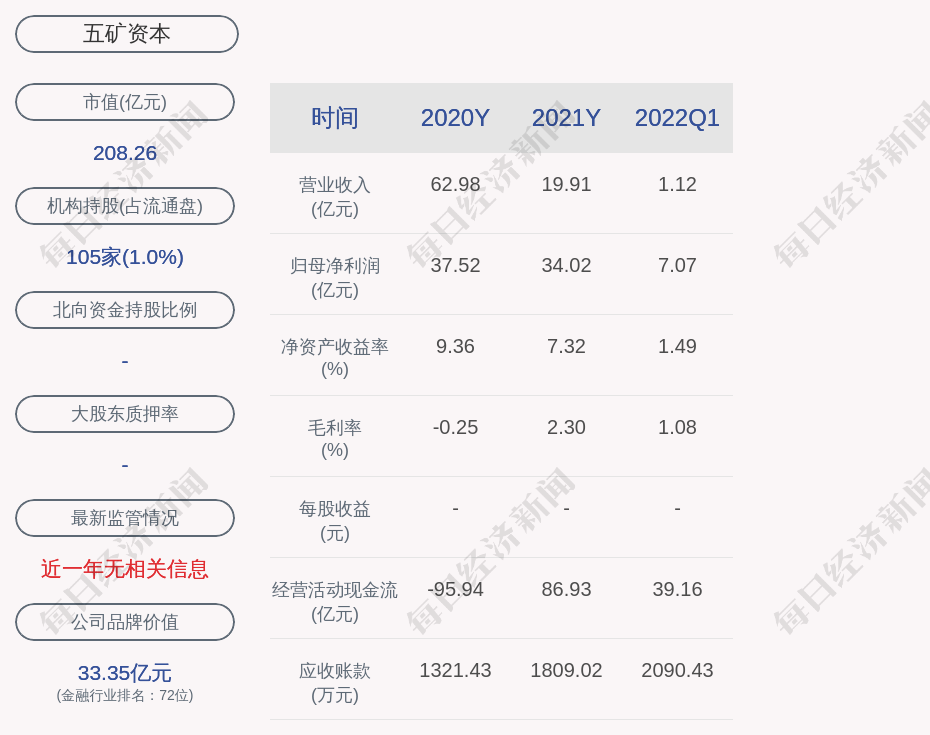Screen dimensions: 930x735
Task: Click the 时间 table header
Action: 335,118
